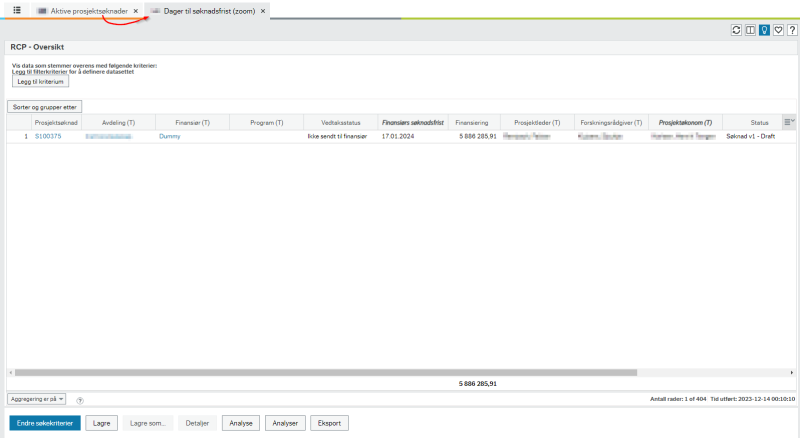Click the scrollbar's left arrow
Viewport: 800px width, 438px height.
tap(11, 373)
